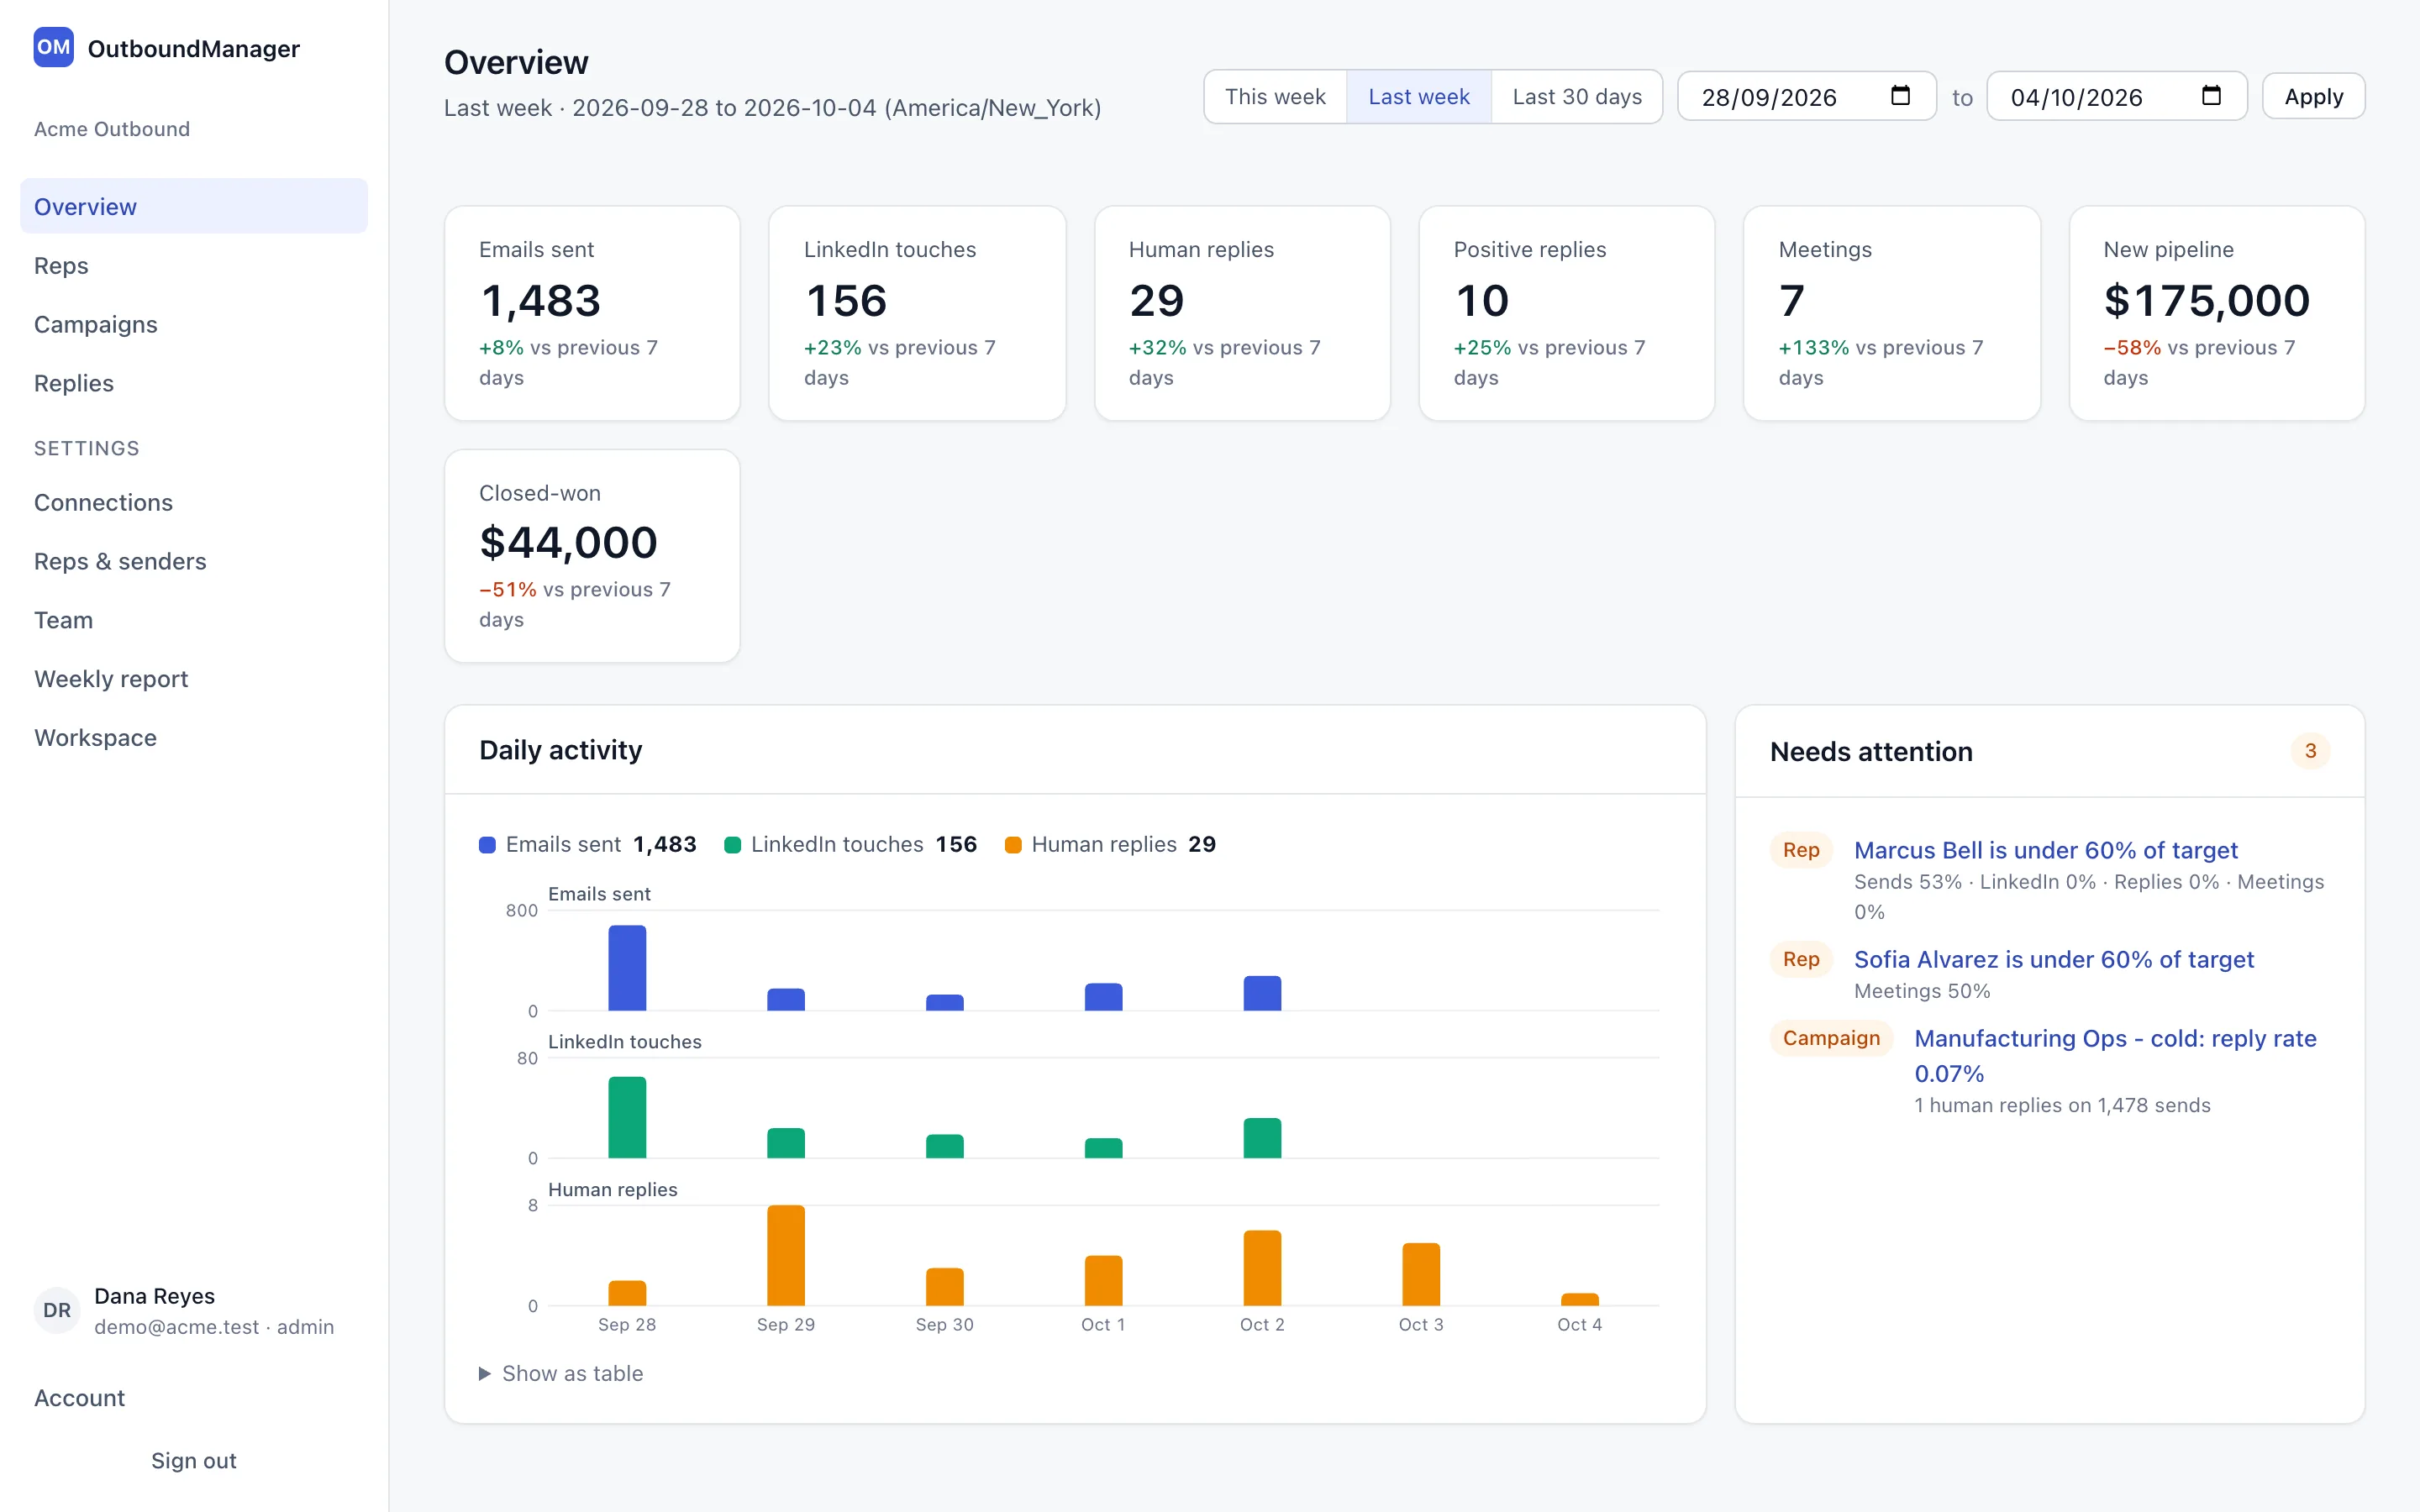
Task: Open the Reps page
Action: pyautogui.click(x=194, y=265)
